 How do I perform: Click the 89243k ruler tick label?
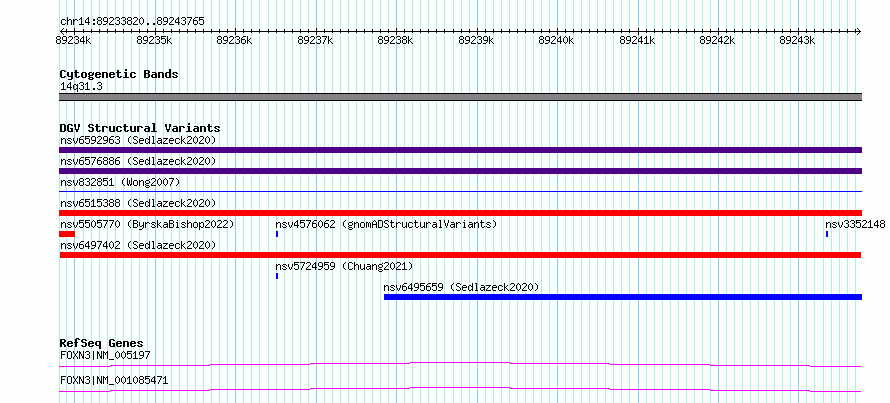click(x=797, y=40)
